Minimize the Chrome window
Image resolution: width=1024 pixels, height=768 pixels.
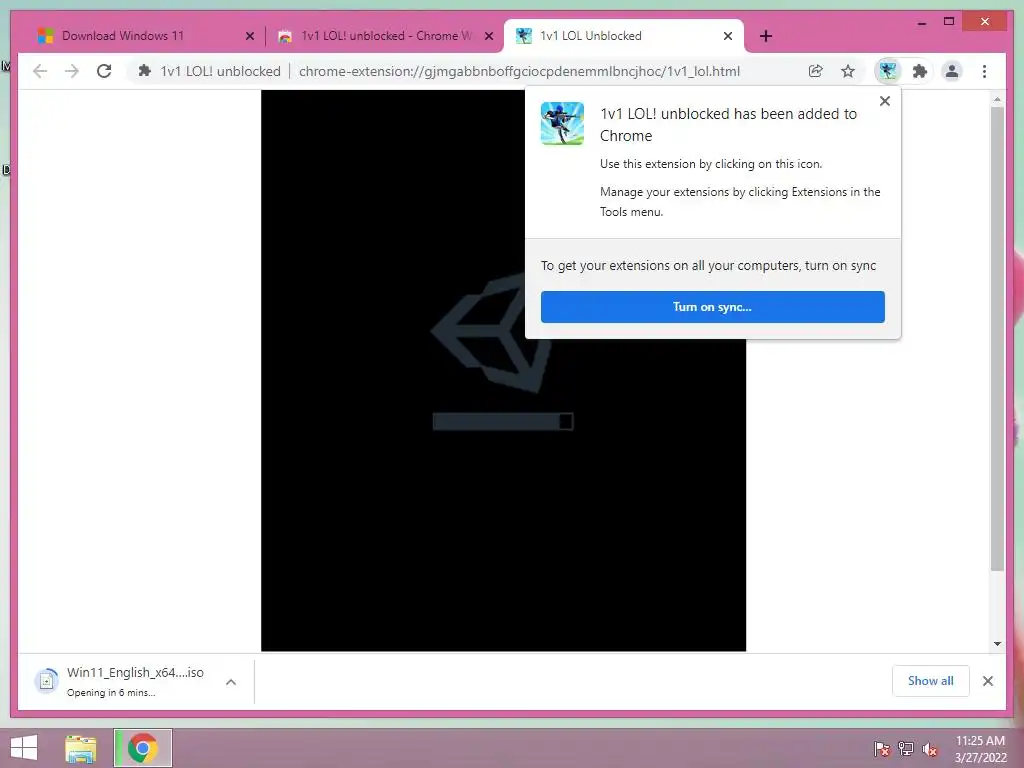pyautogui.click(x=921, y=22)
